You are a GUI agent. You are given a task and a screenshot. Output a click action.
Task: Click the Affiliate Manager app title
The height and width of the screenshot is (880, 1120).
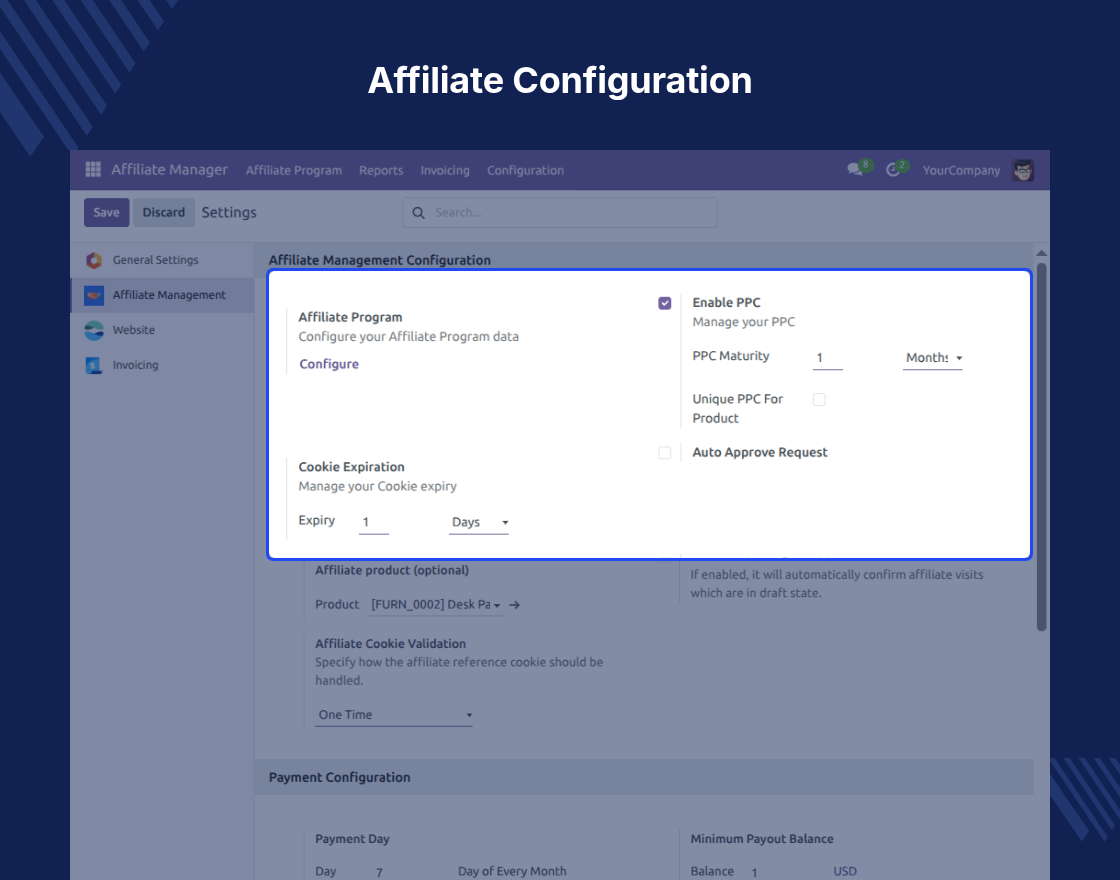[x=169, y=169]
